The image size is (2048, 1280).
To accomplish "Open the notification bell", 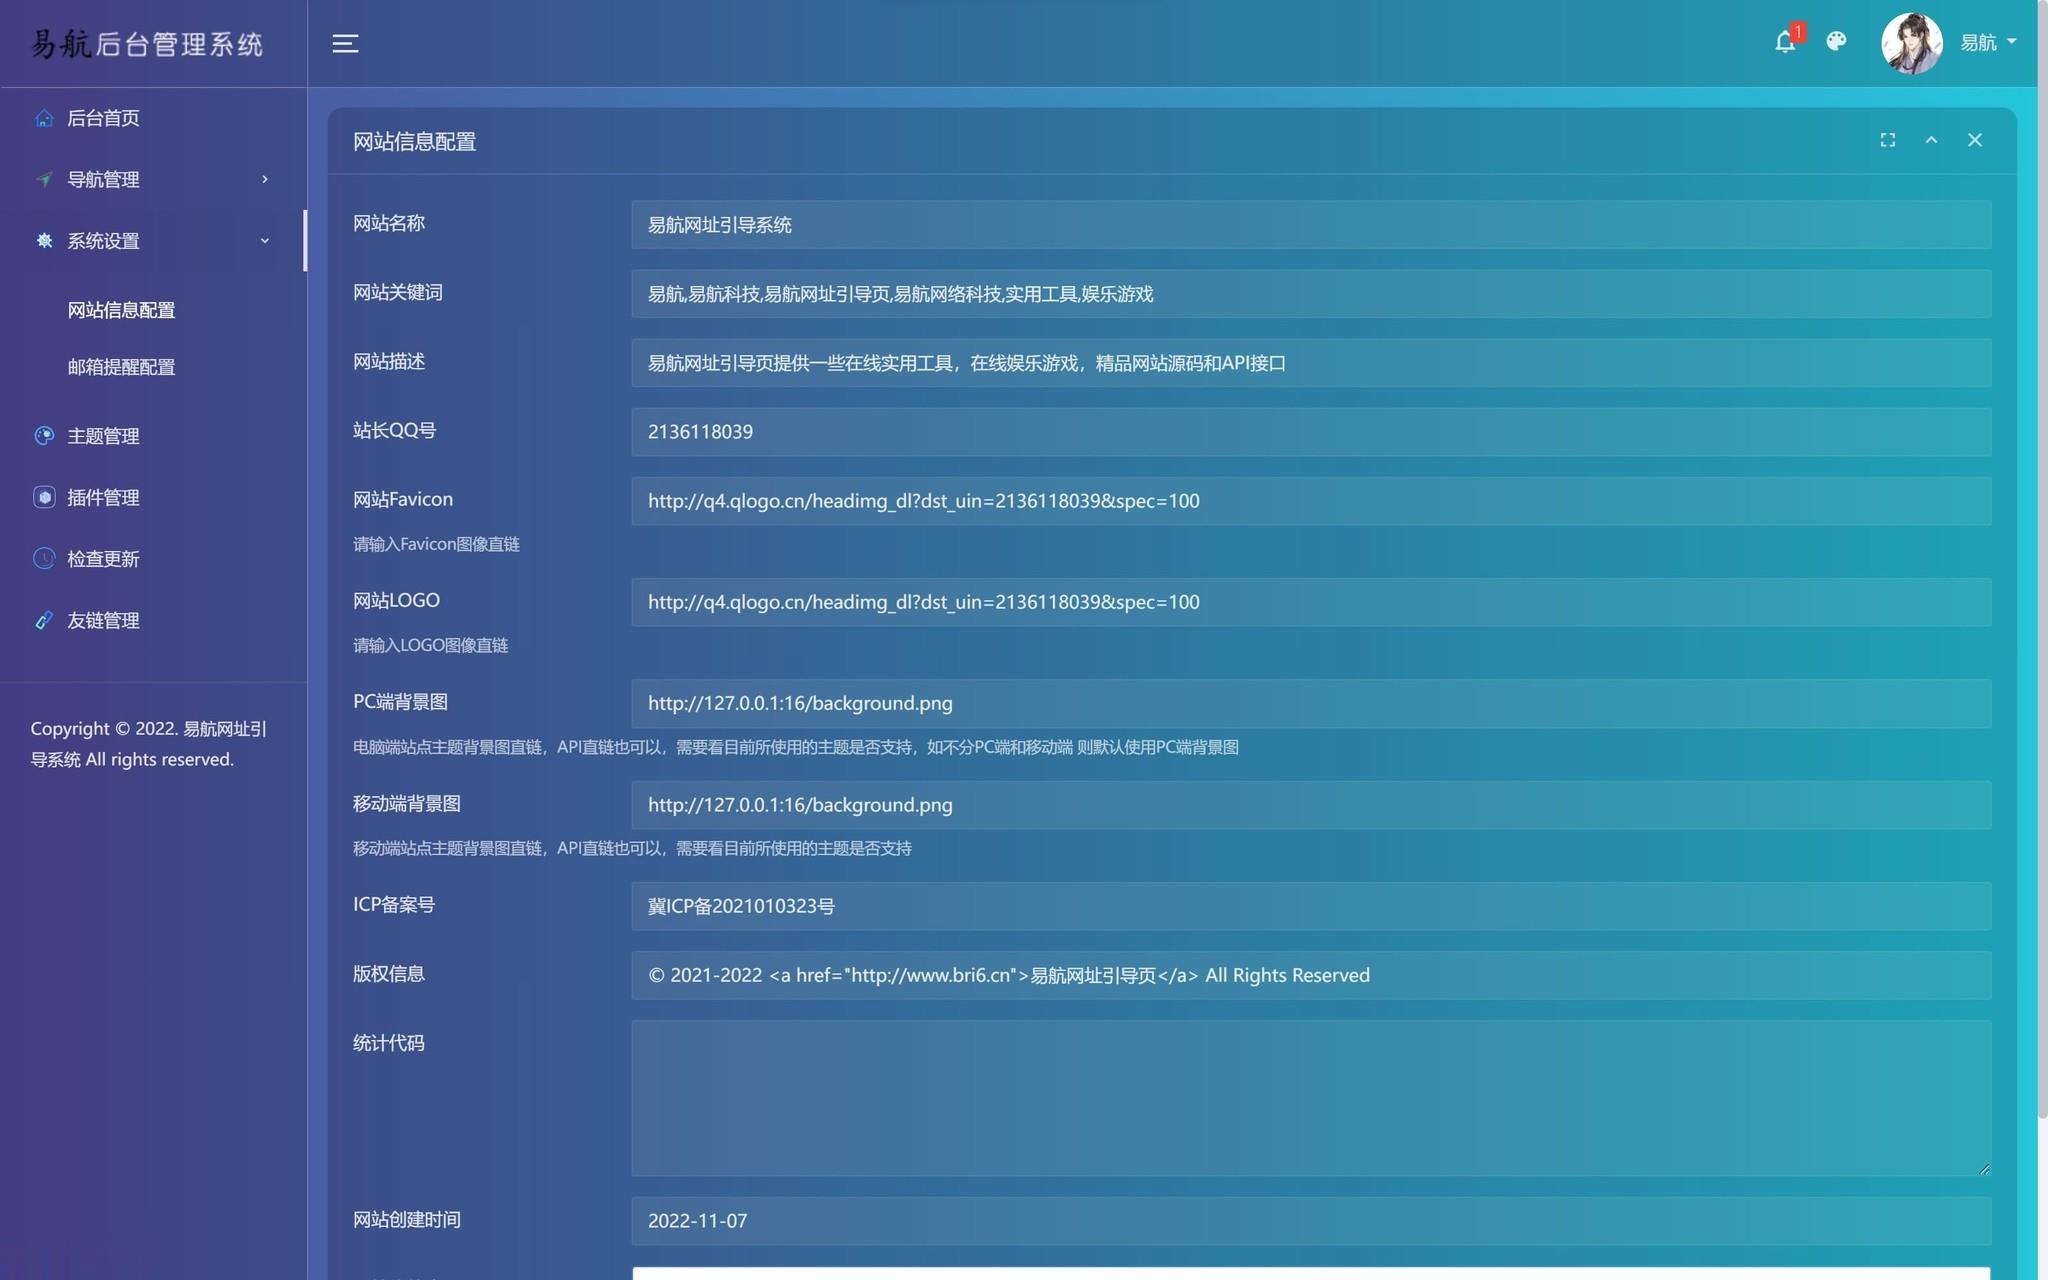I will [x=1785, y=42].
